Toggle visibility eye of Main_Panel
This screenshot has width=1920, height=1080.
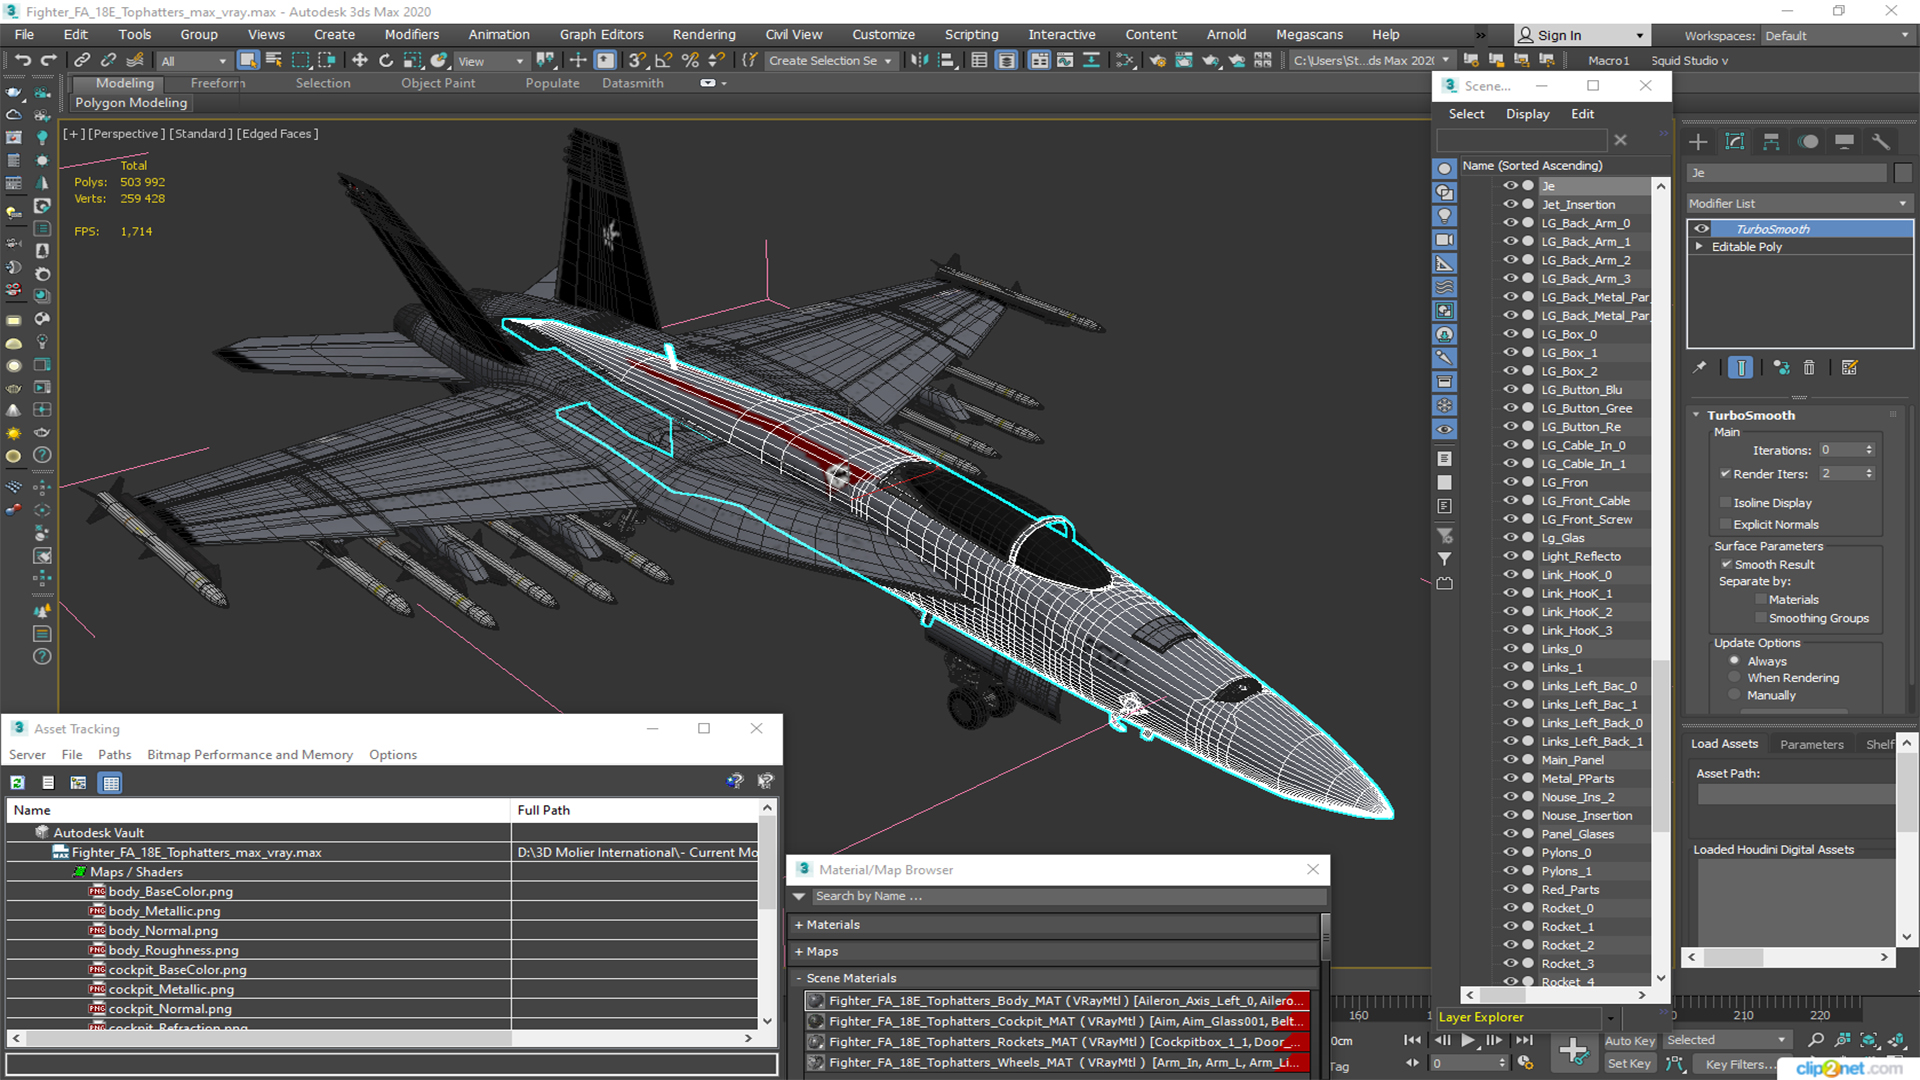[1510, 760]
